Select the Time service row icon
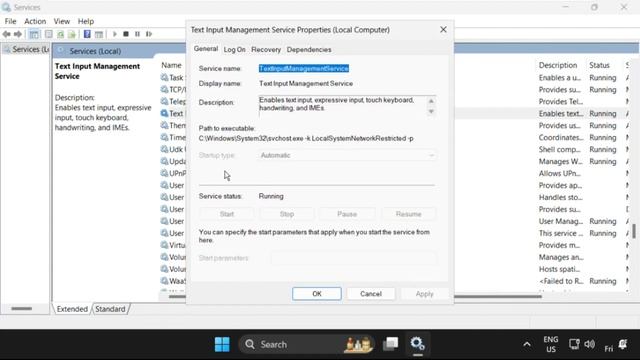This screenshot has width=640, height=360. 164,137
